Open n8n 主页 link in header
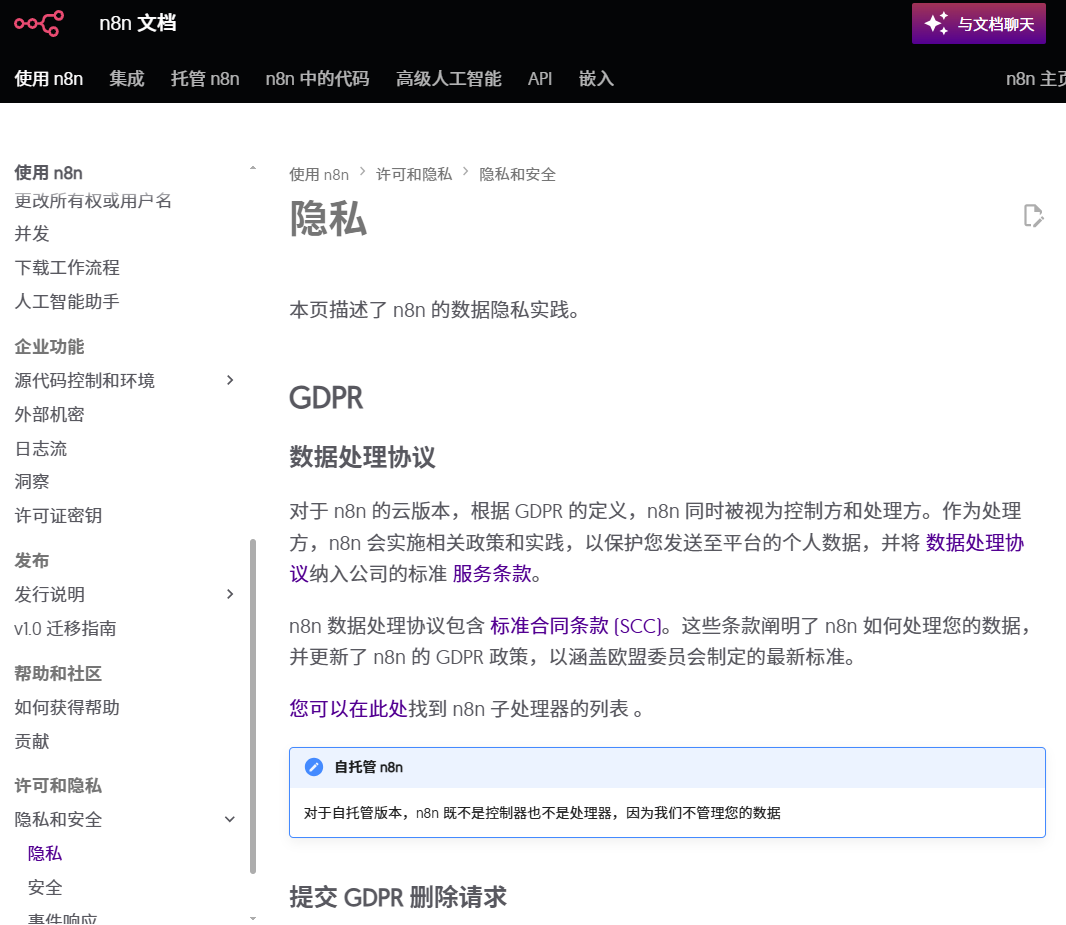 pos(1036,79)
